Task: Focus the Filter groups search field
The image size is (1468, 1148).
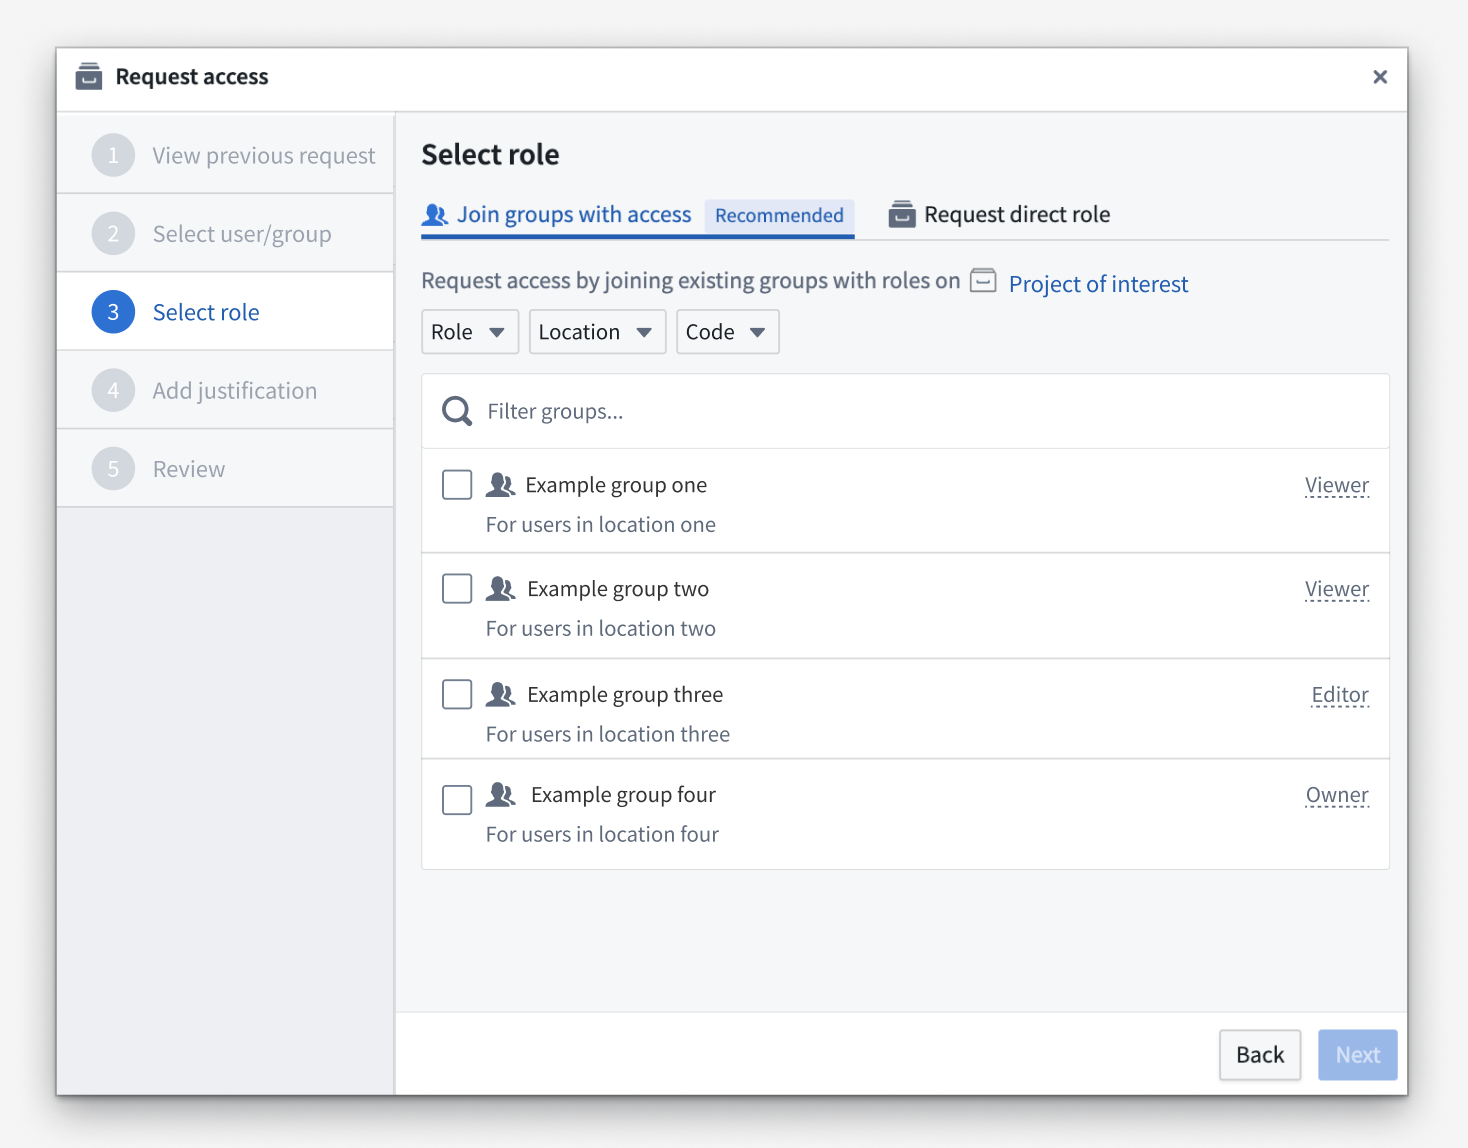Action: 906,411
